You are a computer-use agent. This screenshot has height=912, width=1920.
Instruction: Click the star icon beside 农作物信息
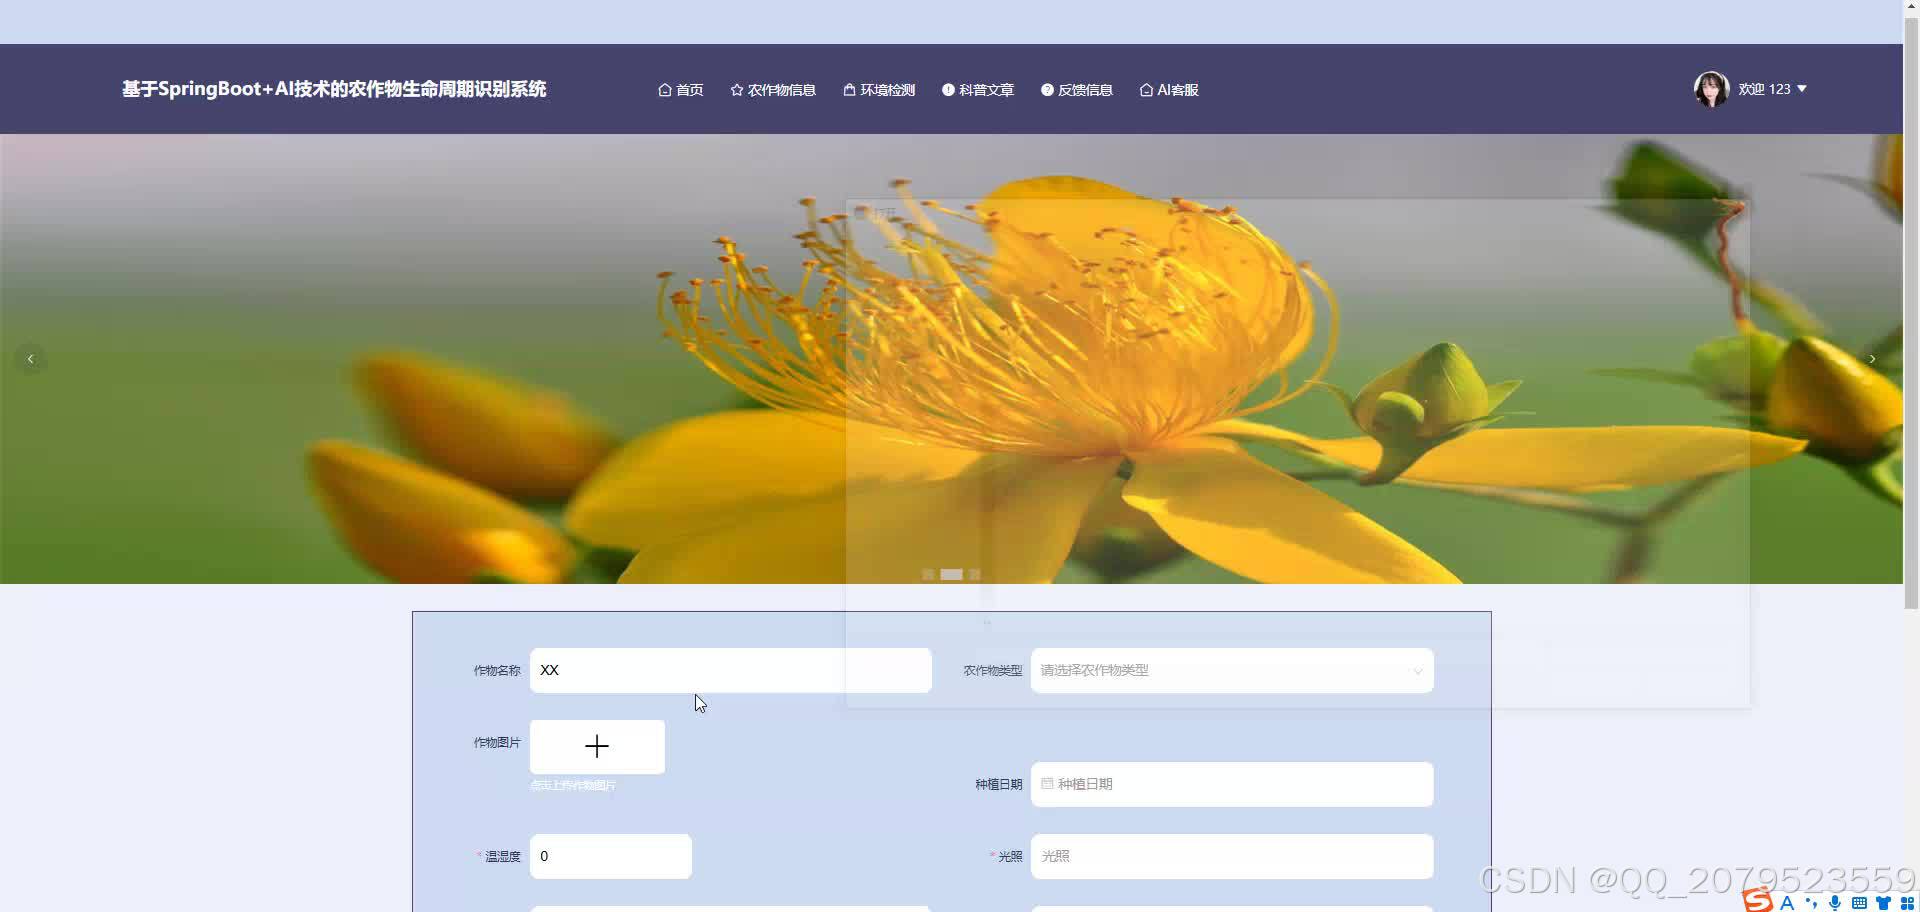tap(735, 89)
